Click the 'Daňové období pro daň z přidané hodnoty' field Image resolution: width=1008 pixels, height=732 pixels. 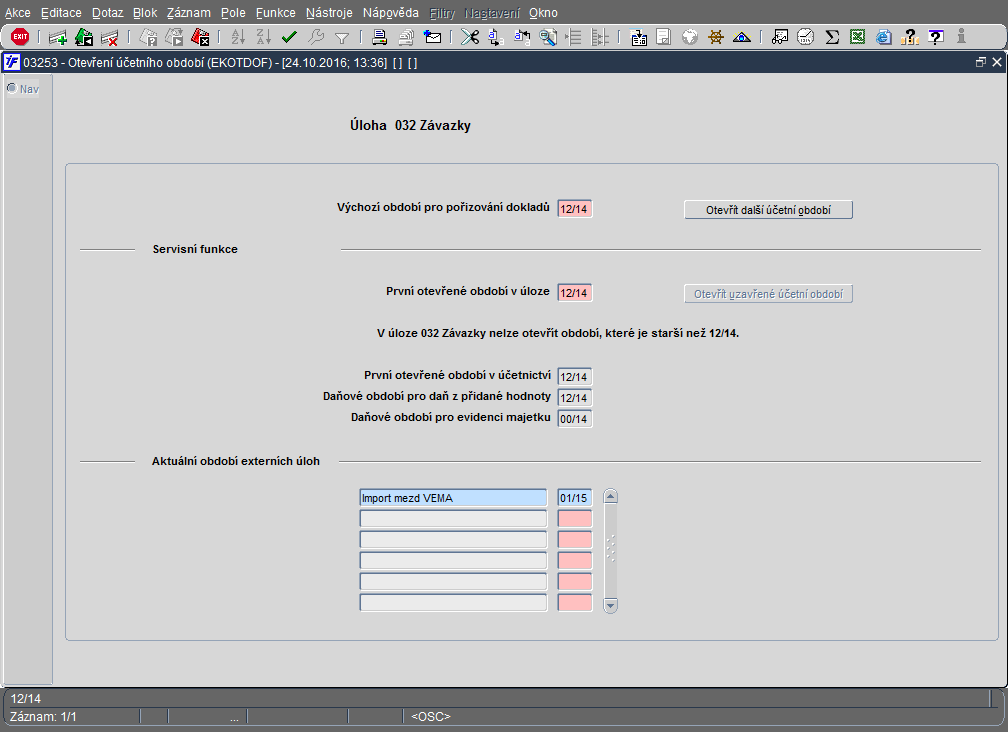[575, 398]
